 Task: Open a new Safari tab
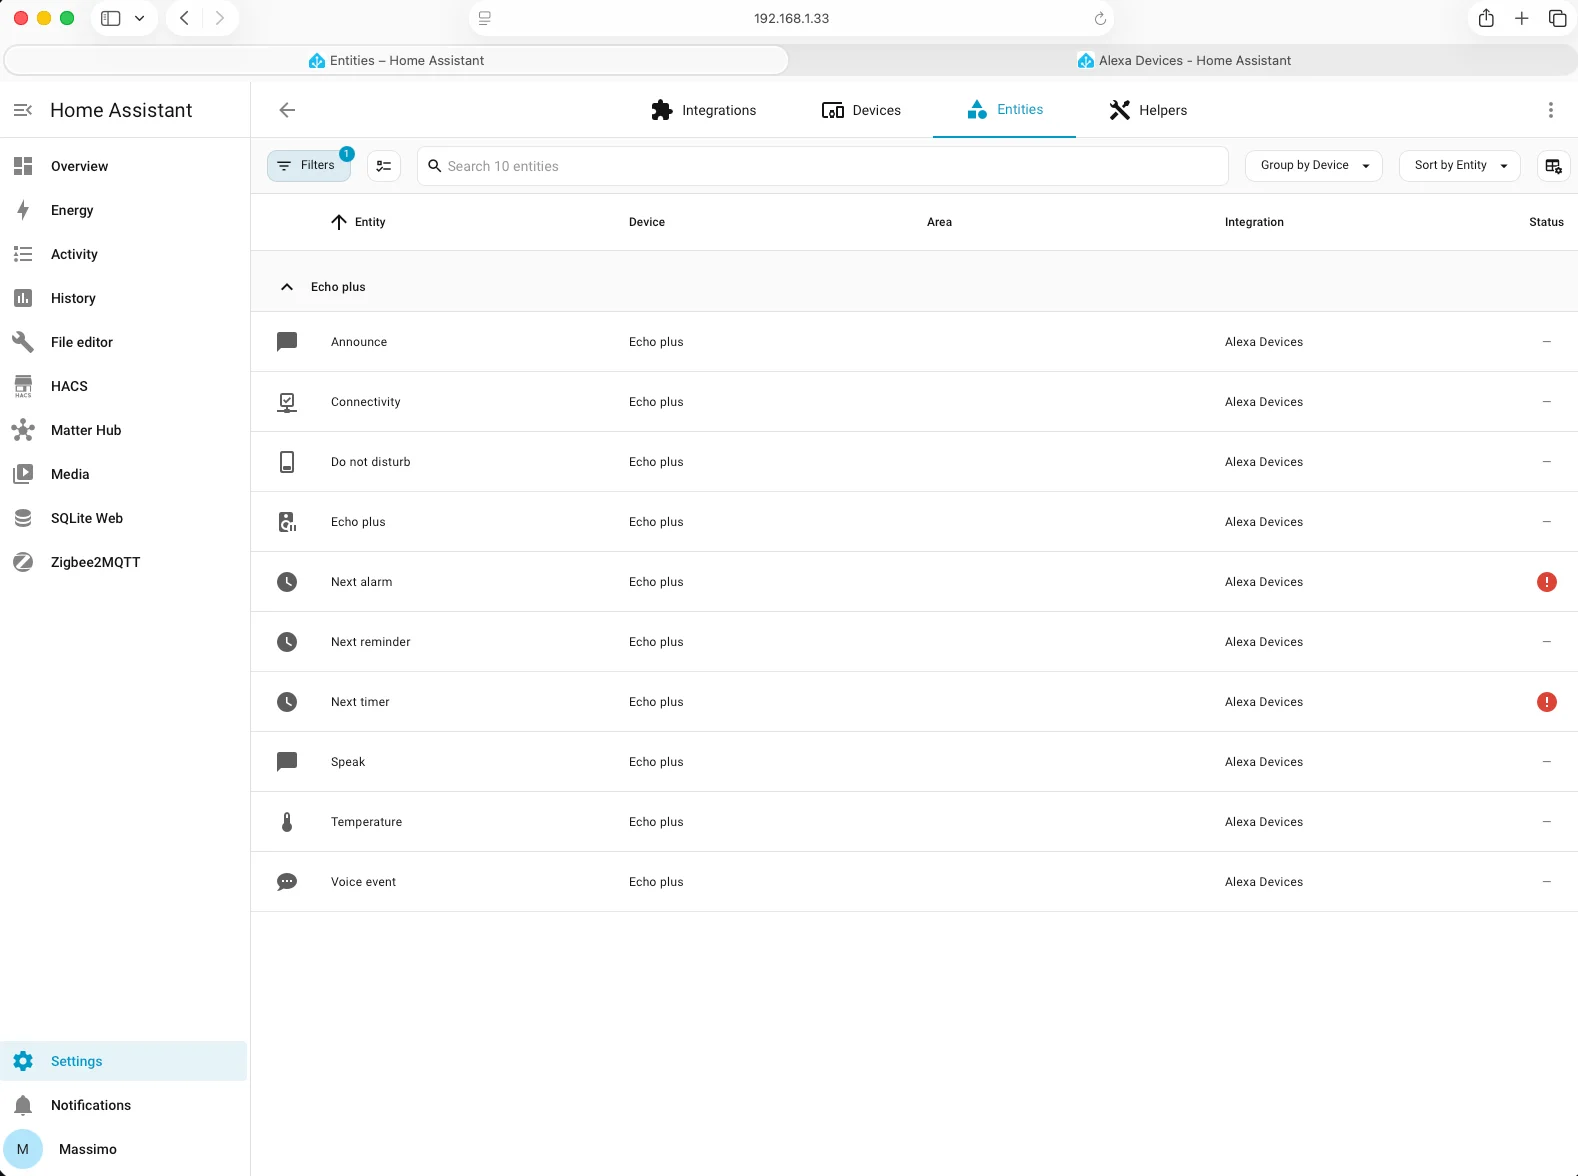tap(1521, 18)
